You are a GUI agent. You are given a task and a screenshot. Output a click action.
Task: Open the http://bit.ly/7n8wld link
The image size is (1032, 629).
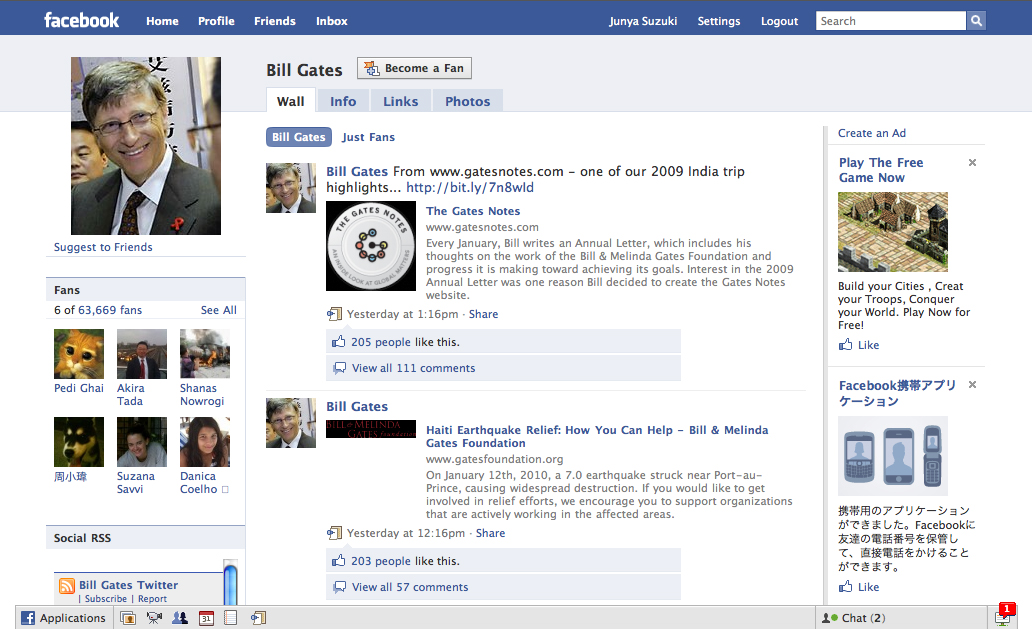click(x=470, y=187)
